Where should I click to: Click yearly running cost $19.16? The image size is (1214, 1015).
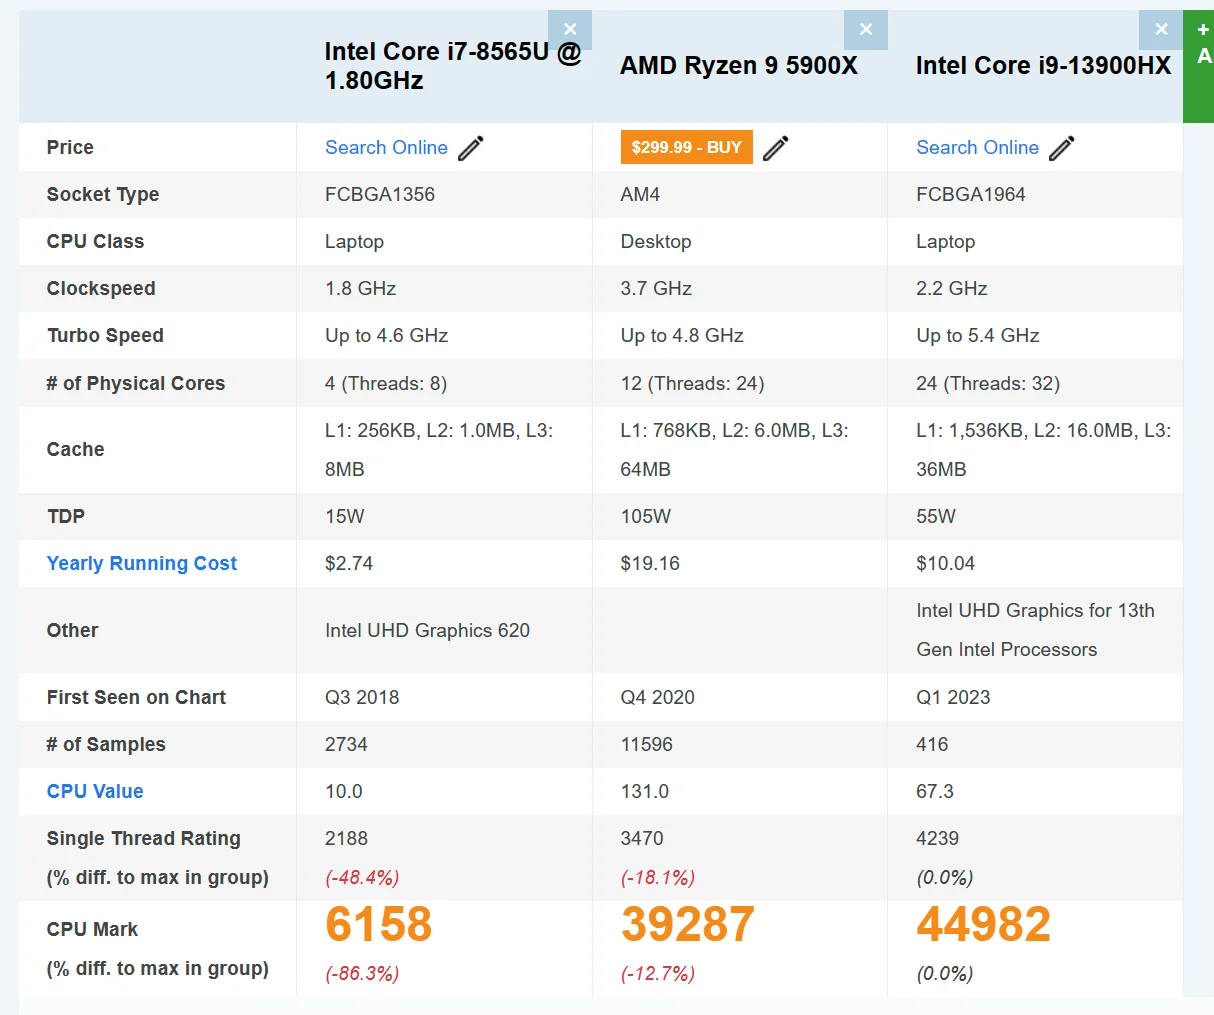650,563
